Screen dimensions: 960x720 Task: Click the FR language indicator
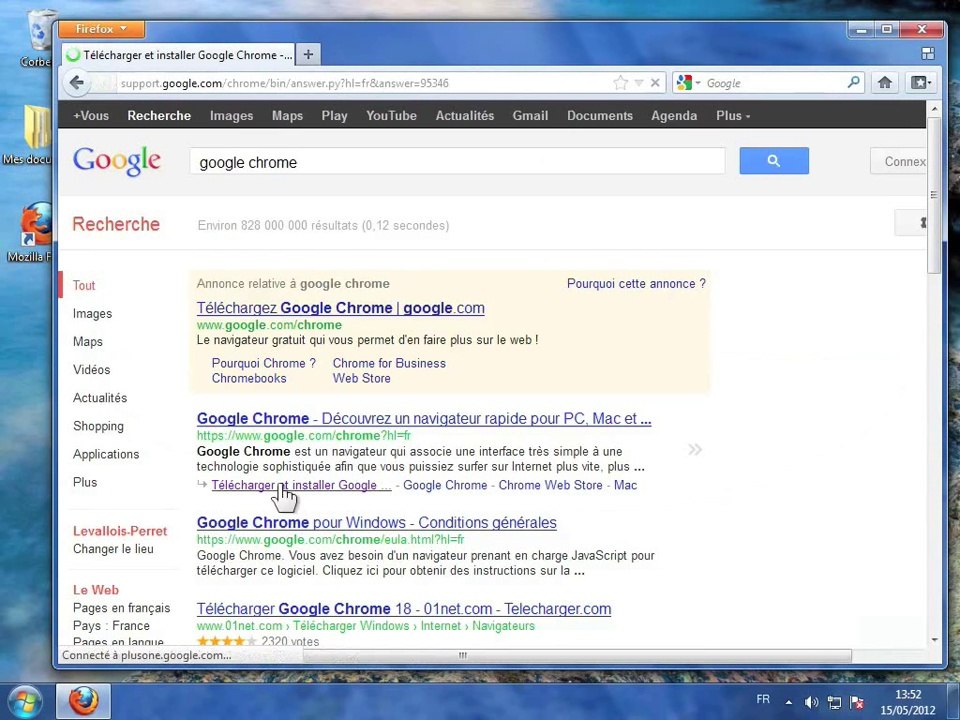763,699
